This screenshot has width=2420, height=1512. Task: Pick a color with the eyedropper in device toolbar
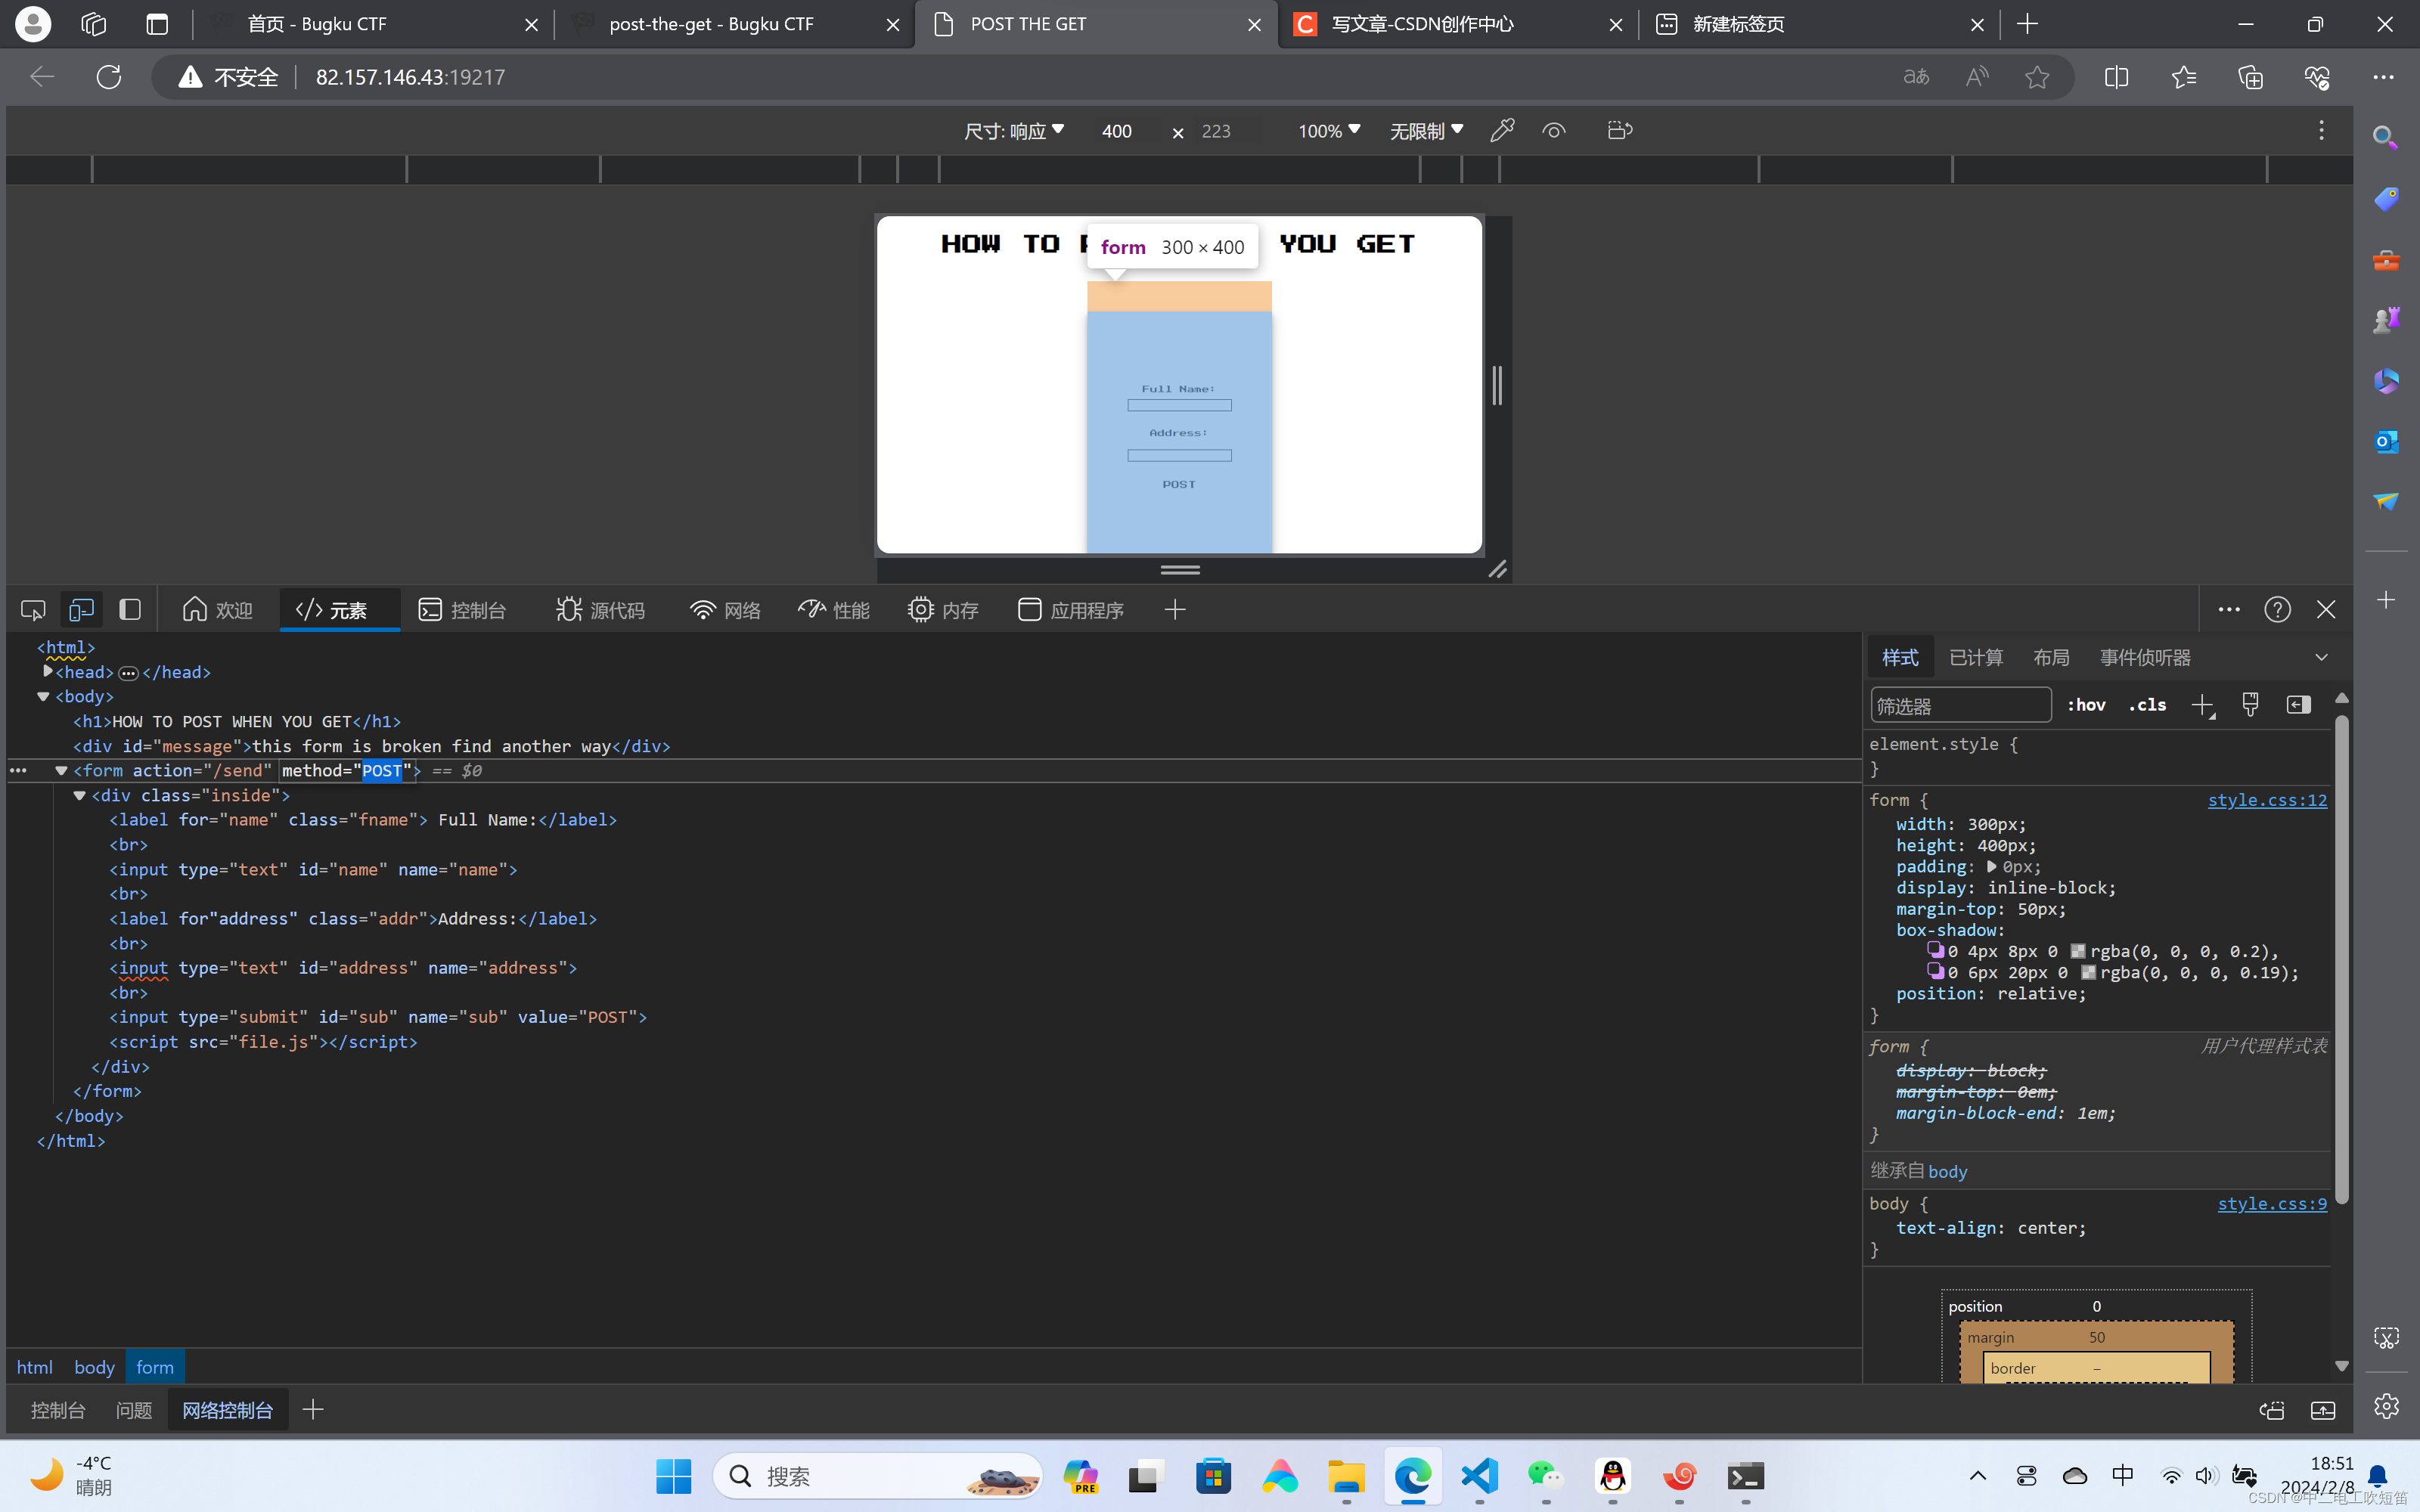point(1502,130)
